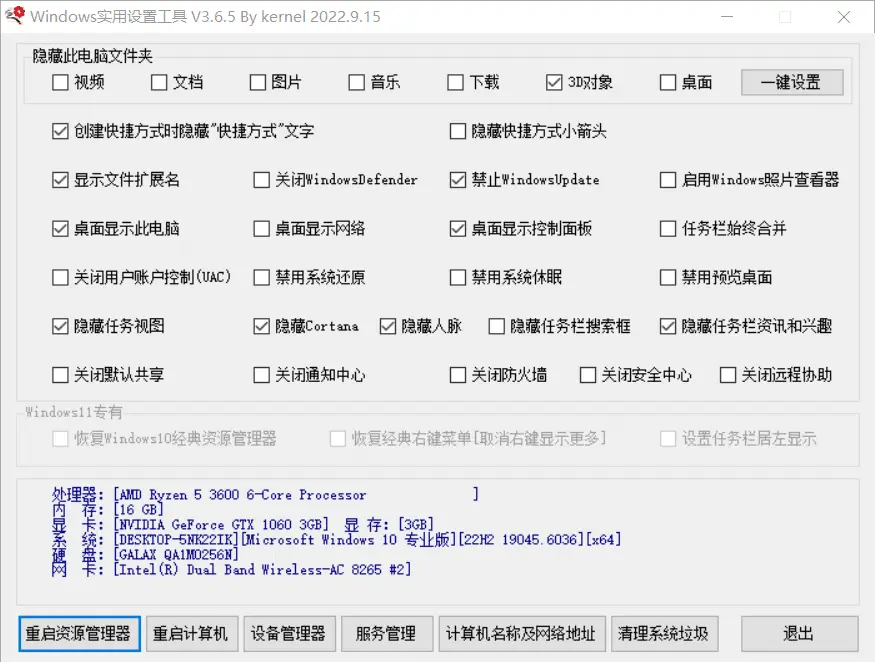Click disk text GALAX QA1M0256N
Image resolution: width=875 pixels, height=662 pixels.
tap(177, 555)
